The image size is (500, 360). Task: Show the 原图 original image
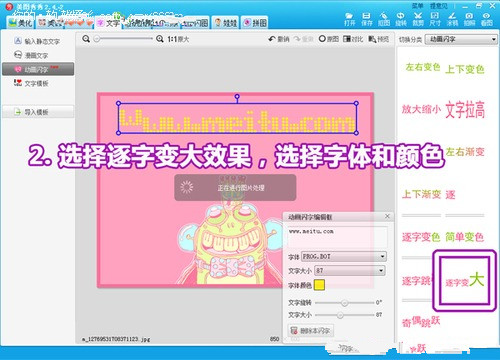(x=328, y=39)
